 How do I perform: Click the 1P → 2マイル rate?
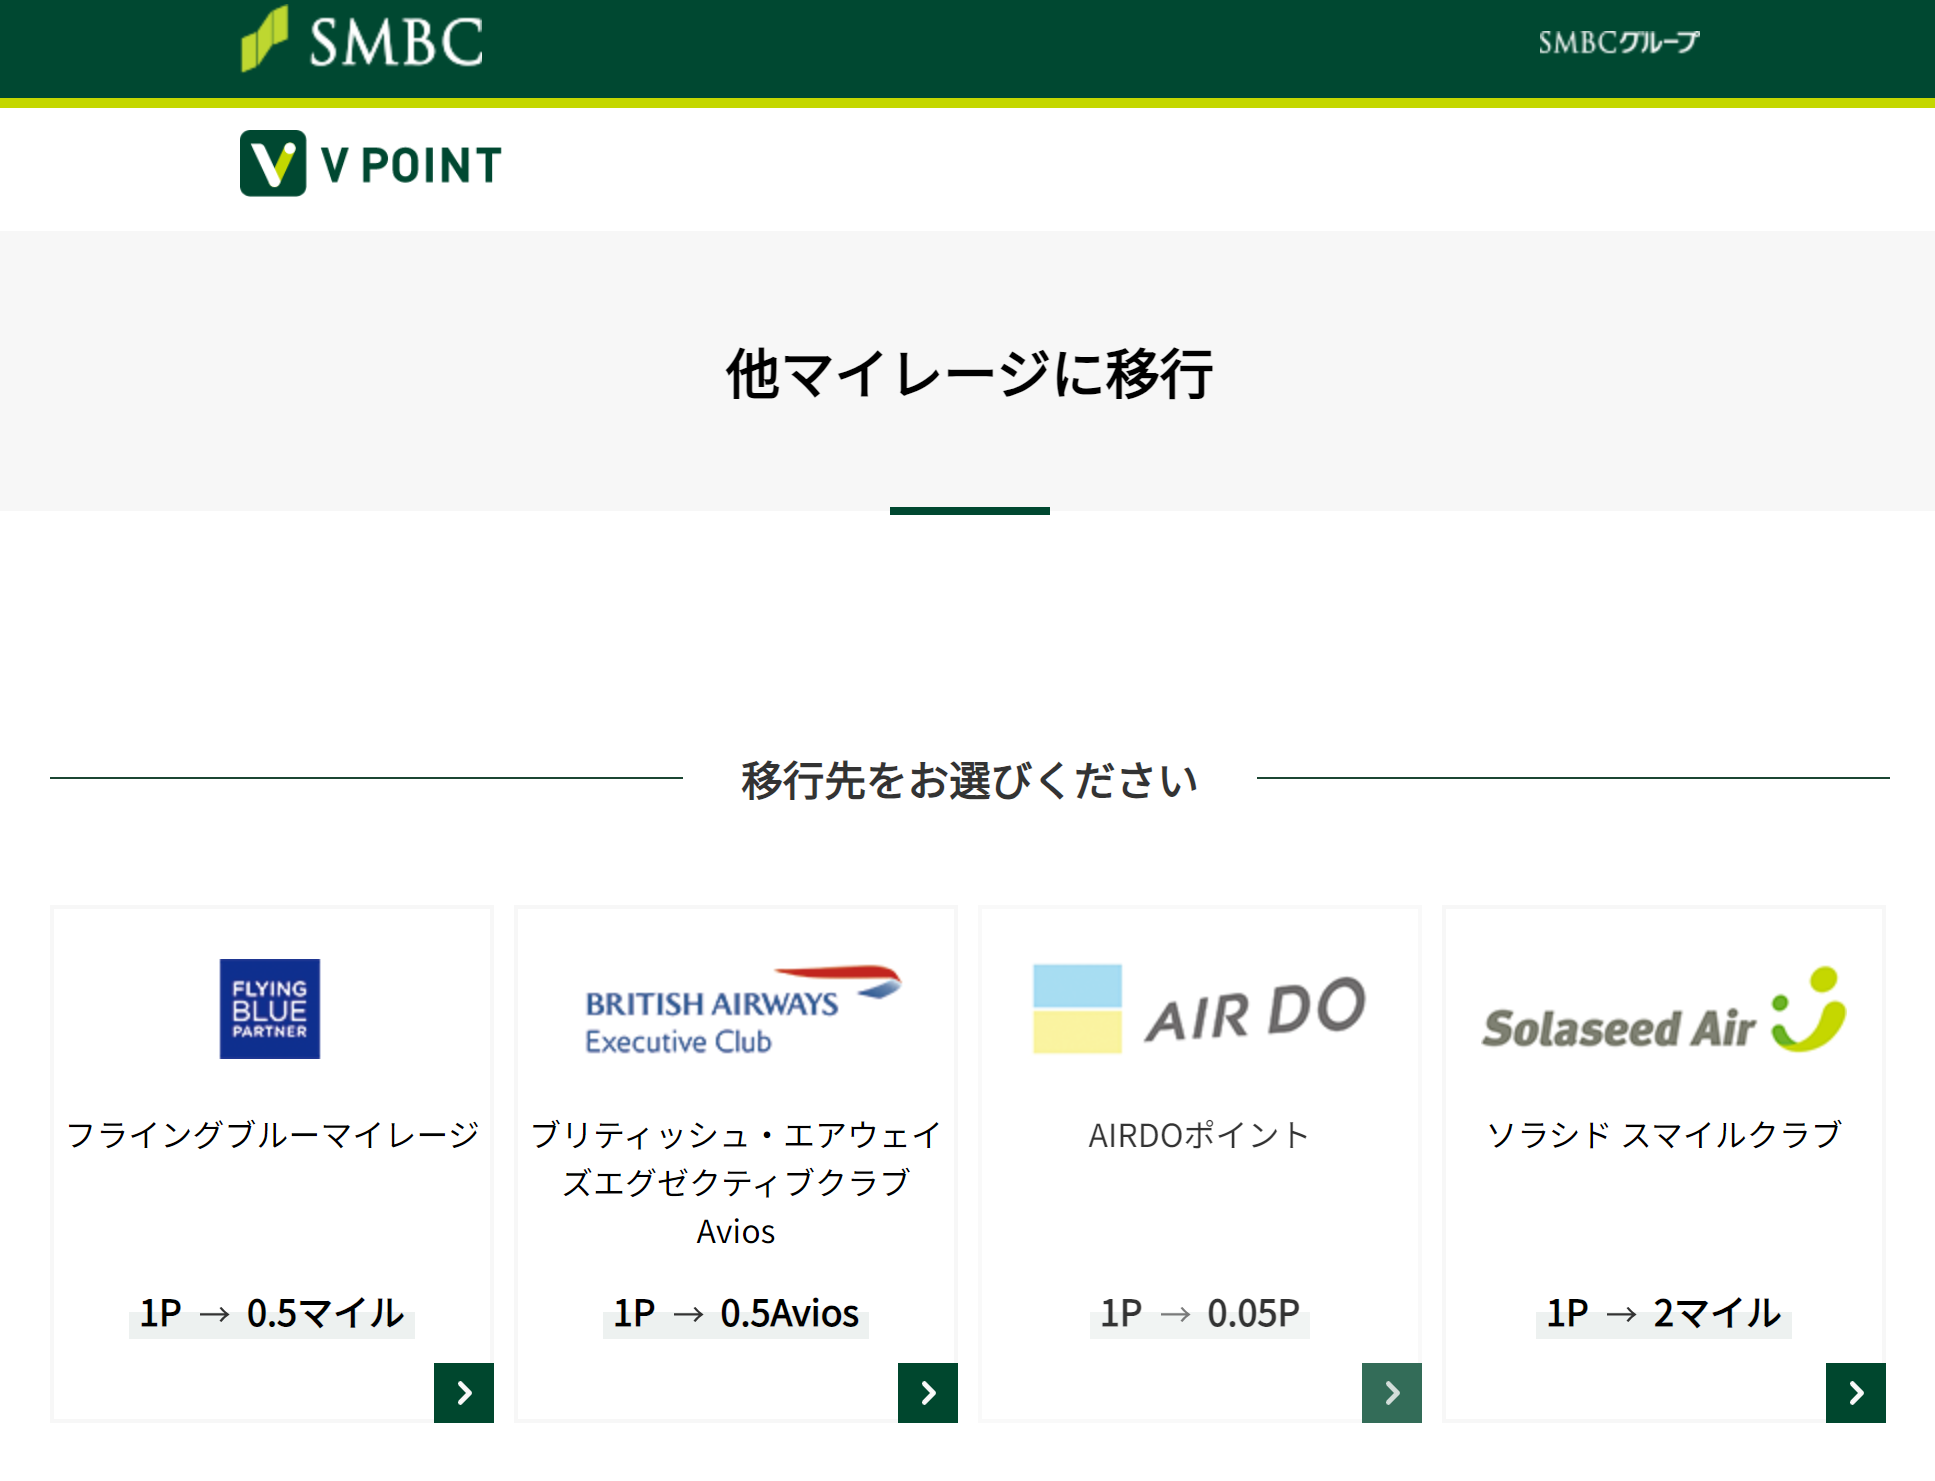pos(1664,1313)
